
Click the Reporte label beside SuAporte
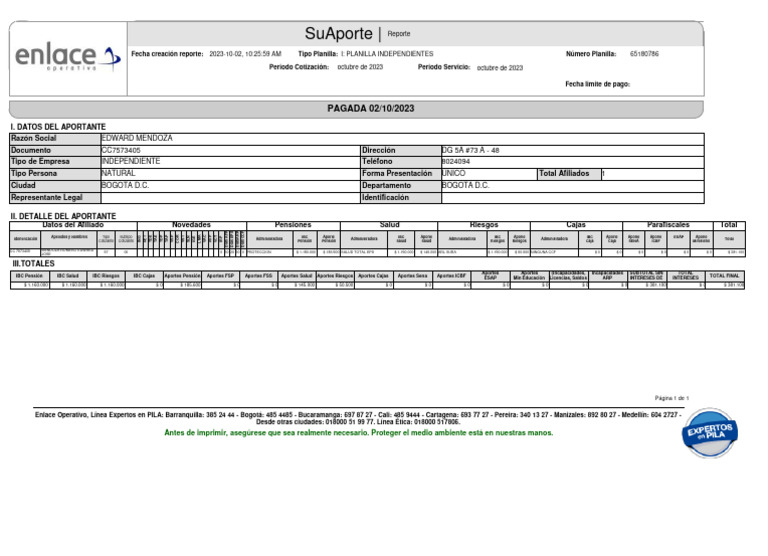pos(399,34)
